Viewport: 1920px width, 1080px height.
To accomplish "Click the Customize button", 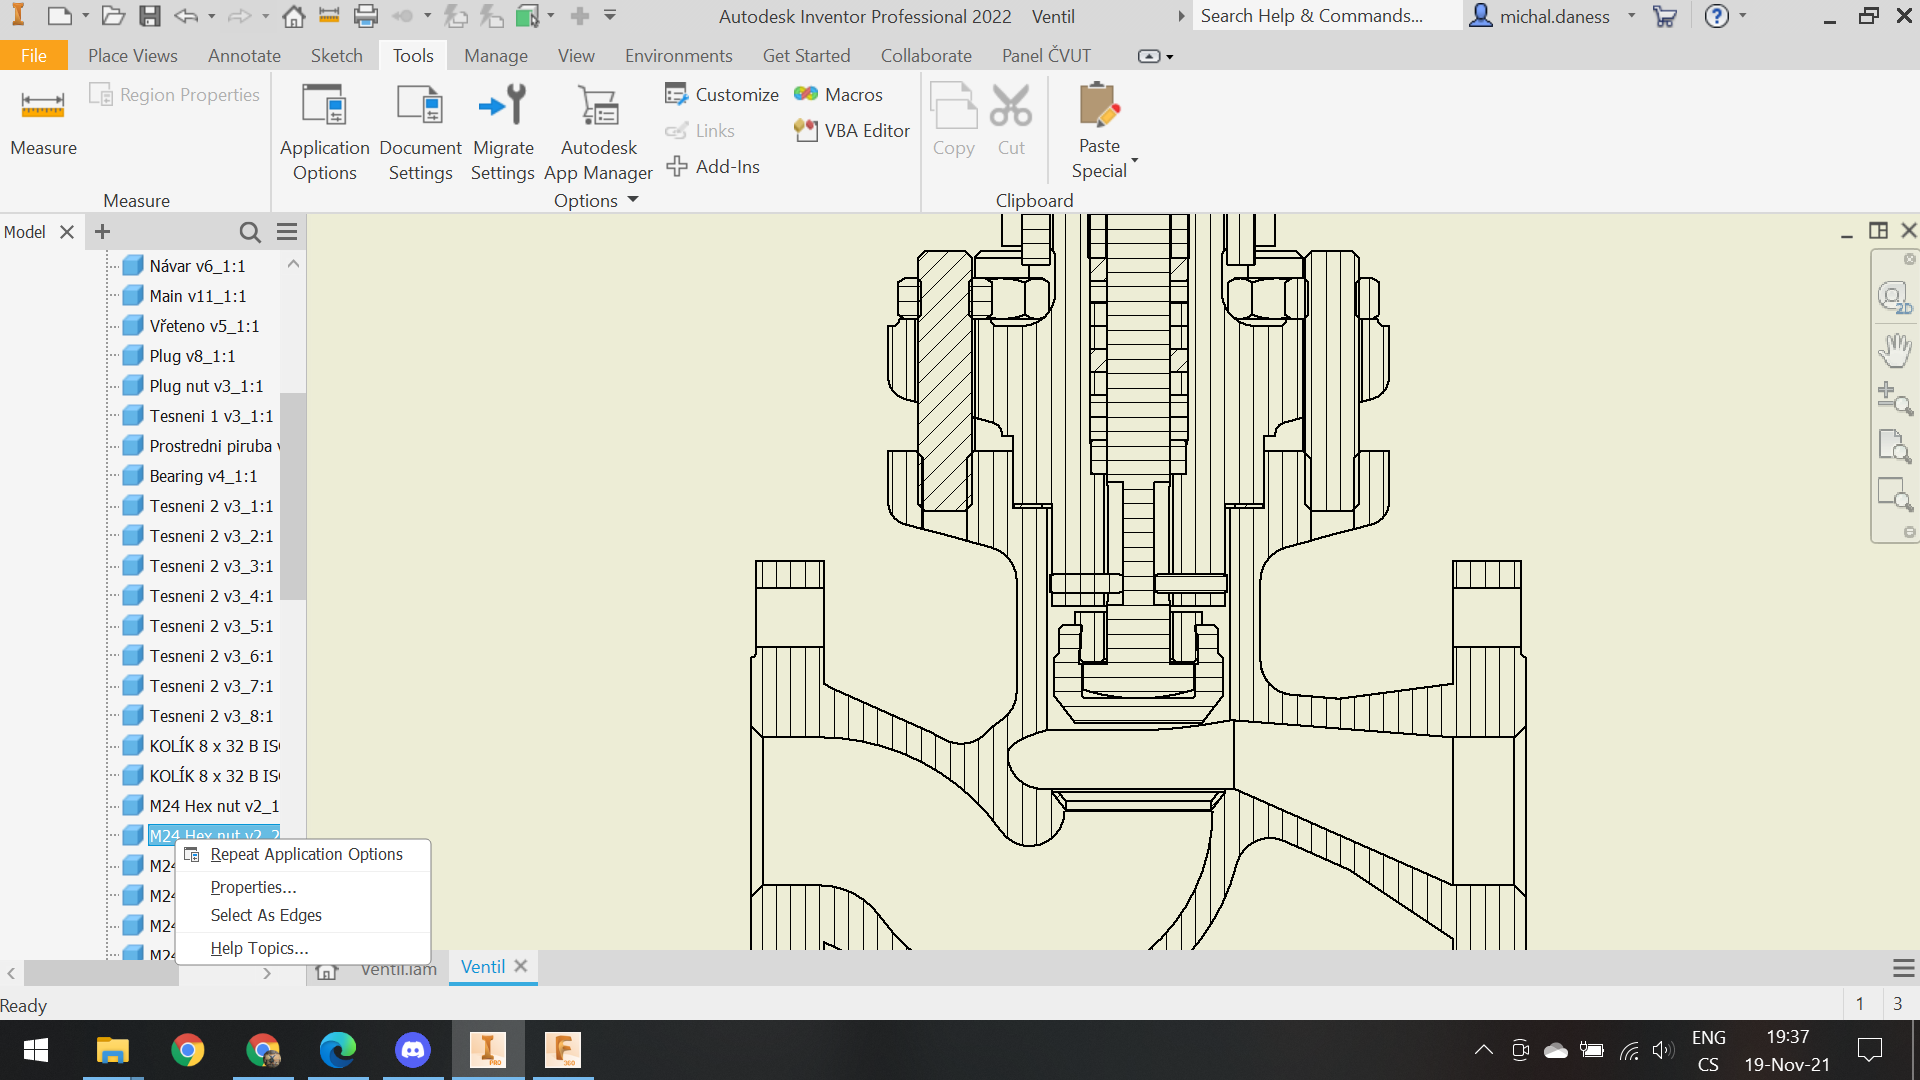I will (x=721, y=94).
